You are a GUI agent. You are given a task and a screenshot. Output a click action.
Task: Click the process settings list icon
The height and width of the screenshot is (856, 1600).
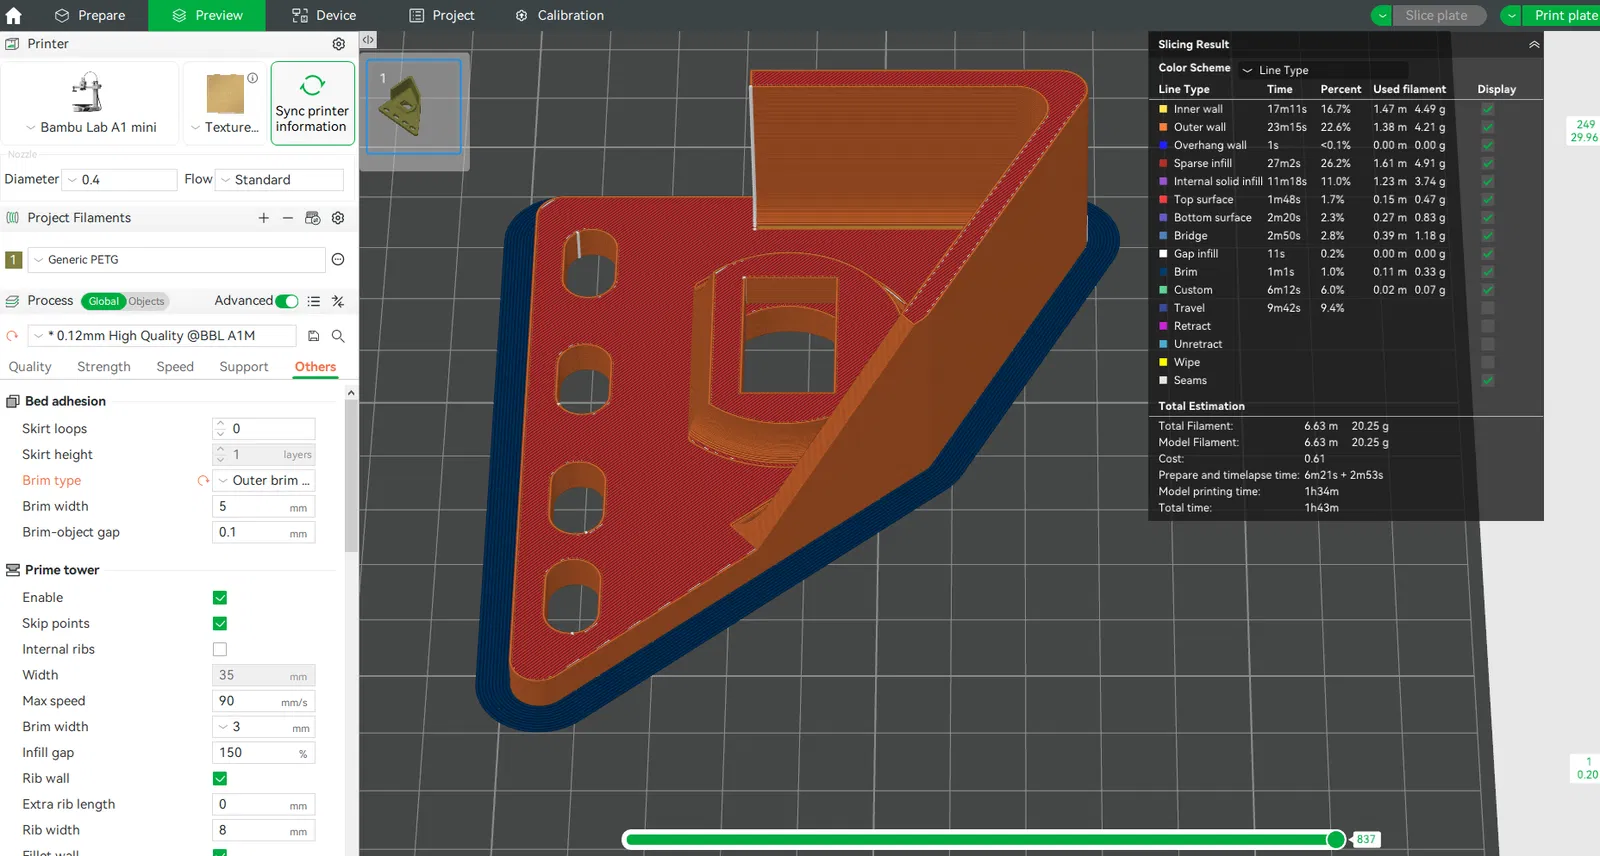(x=314, y=301)
